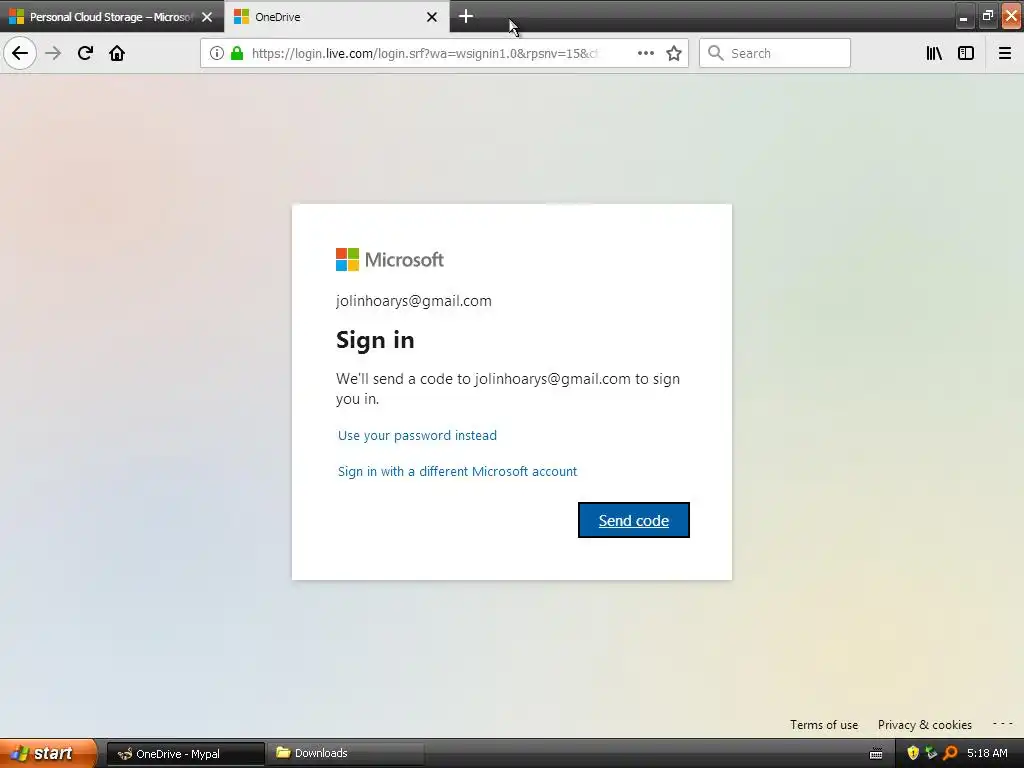
Task: Close the Personal Cloud Storage tab
Action: click(x=207, y=17)
